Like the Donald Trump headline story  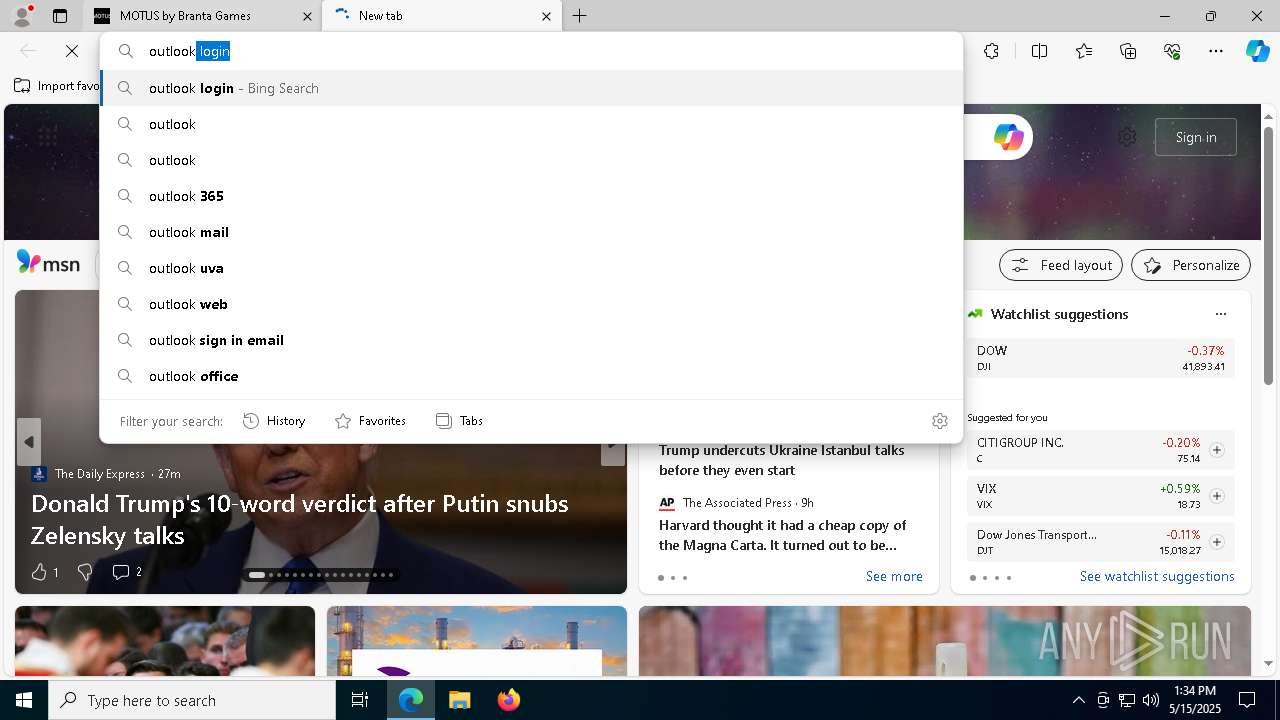pyautogui.click(x=45, y=572)
